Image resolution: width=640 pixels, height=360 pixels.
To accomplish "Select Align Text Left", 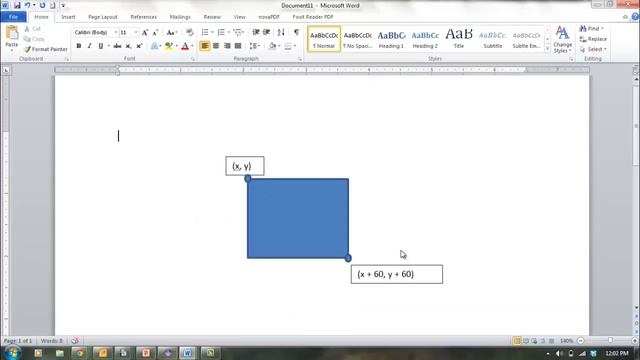I will tap(205, 46).
